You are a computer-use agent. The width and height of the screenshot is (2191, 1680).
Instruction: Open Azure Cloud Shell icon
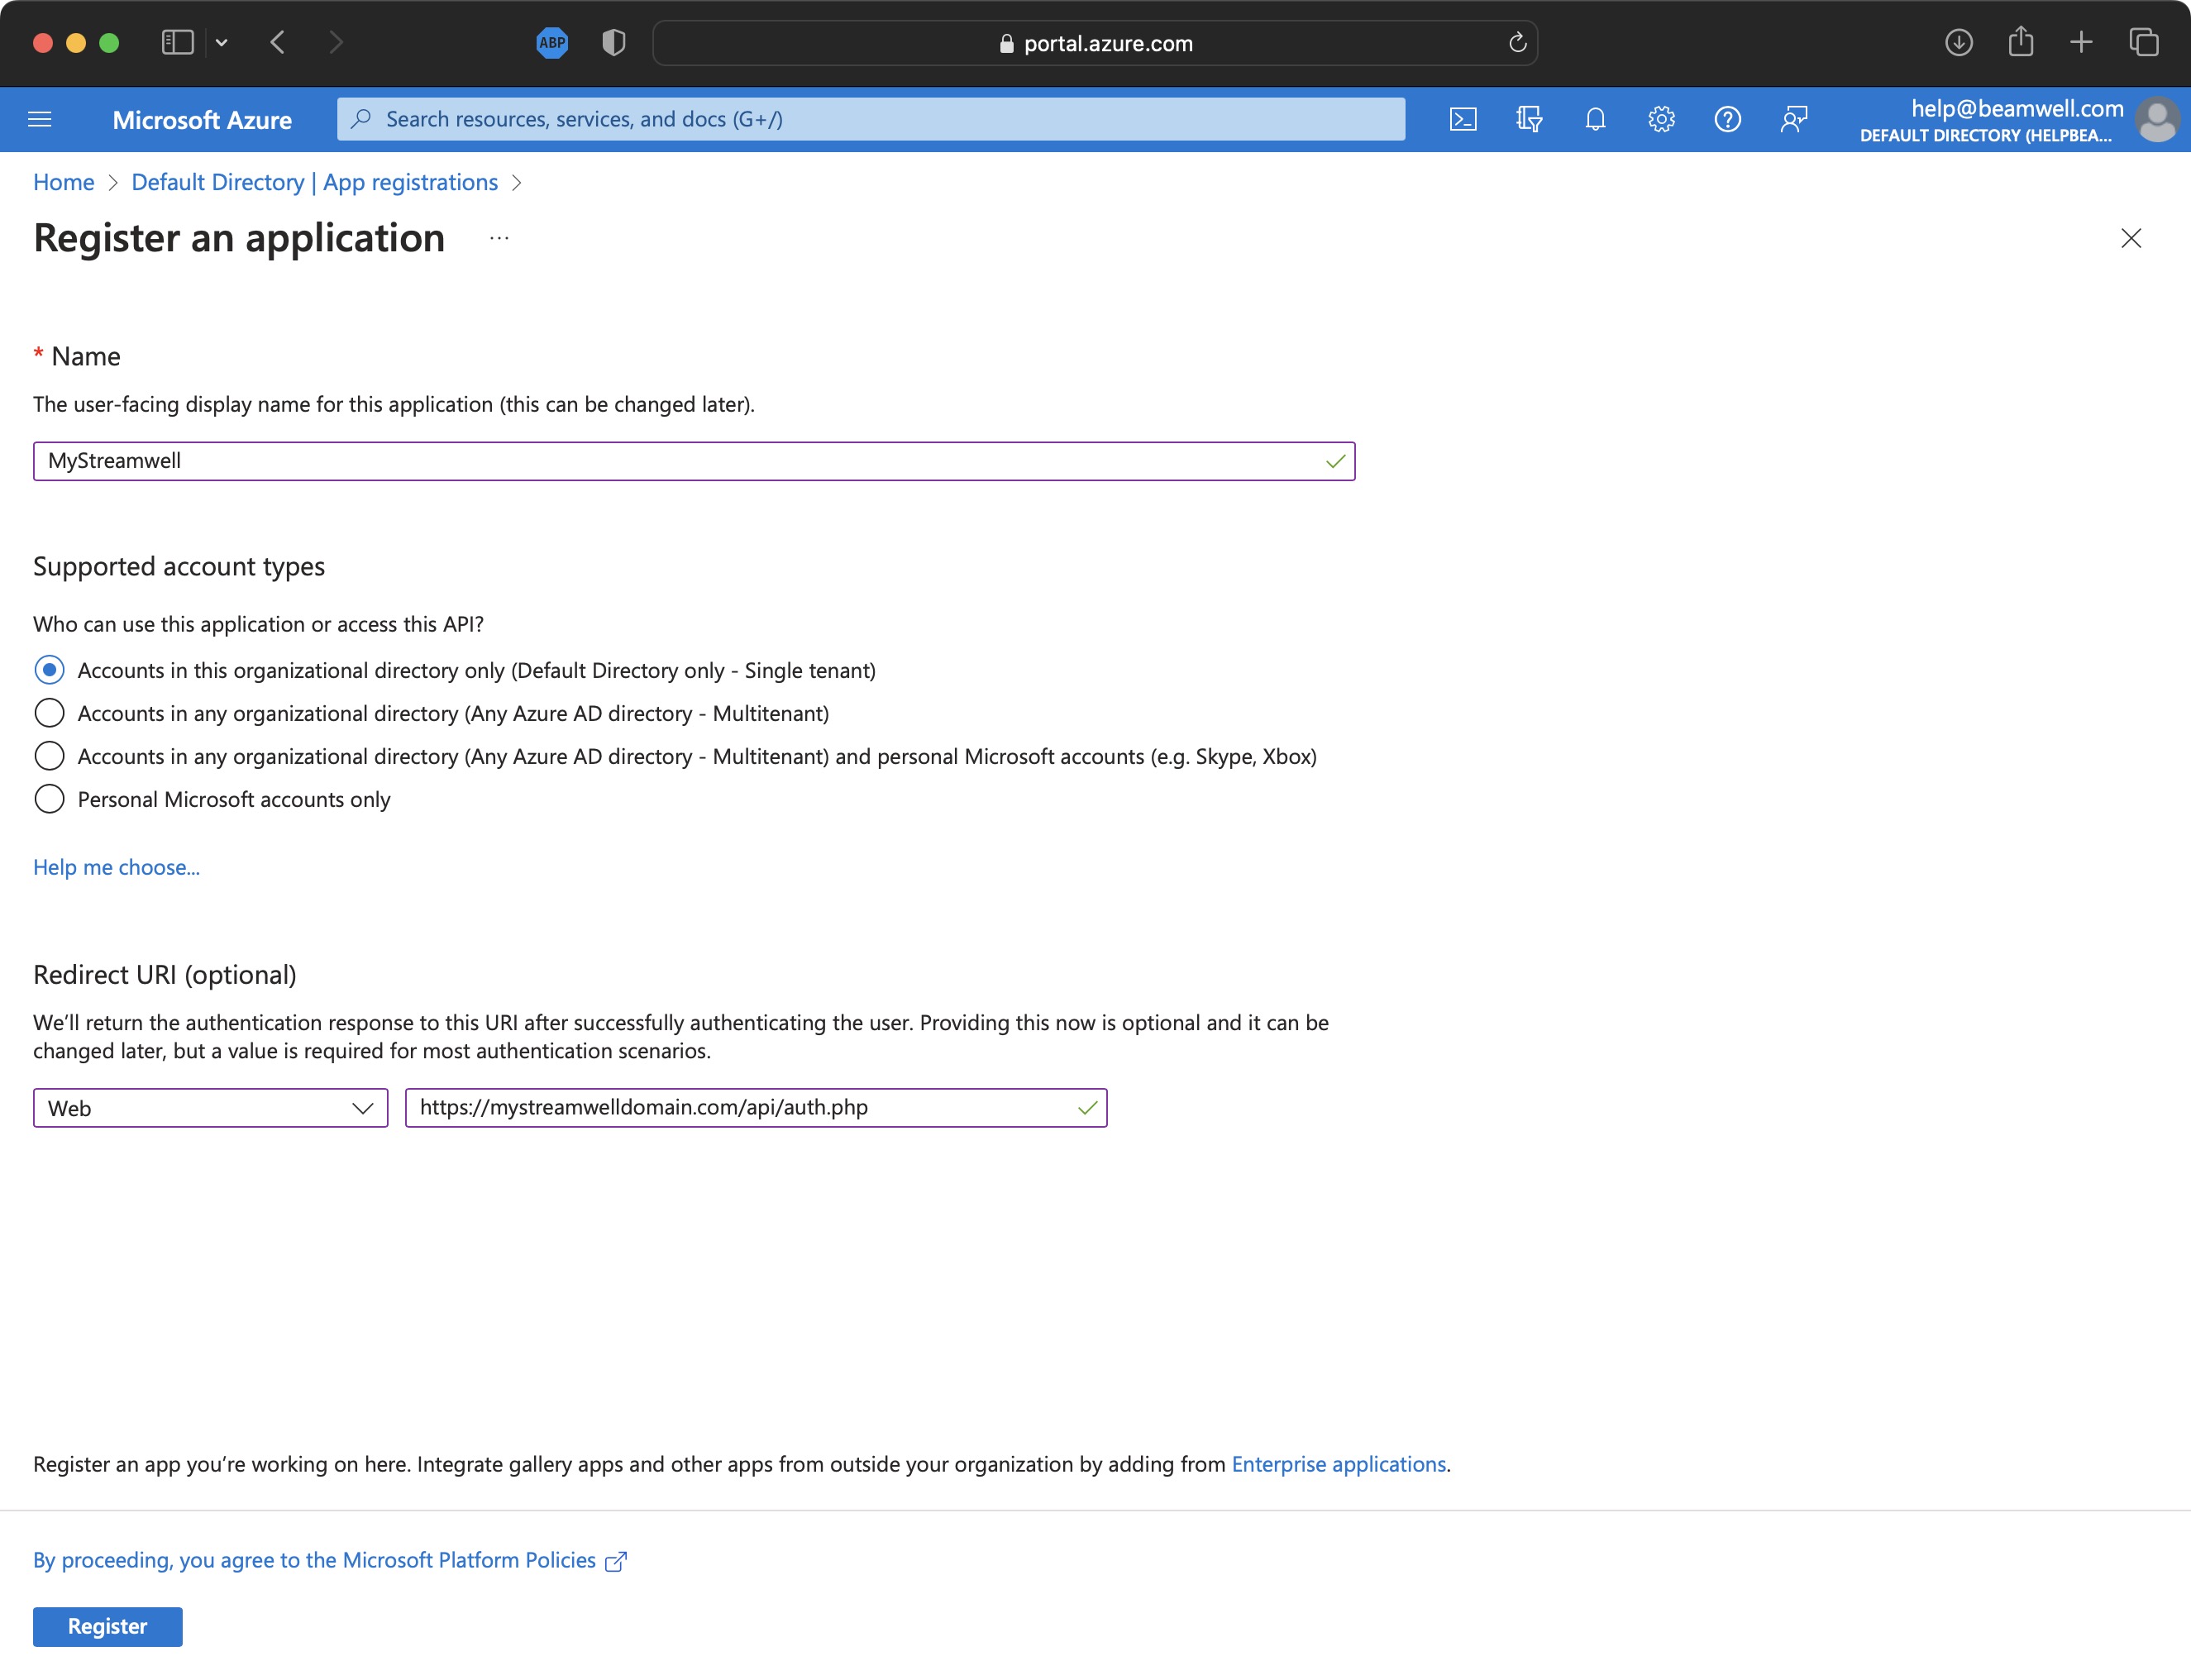(1462, 120)
